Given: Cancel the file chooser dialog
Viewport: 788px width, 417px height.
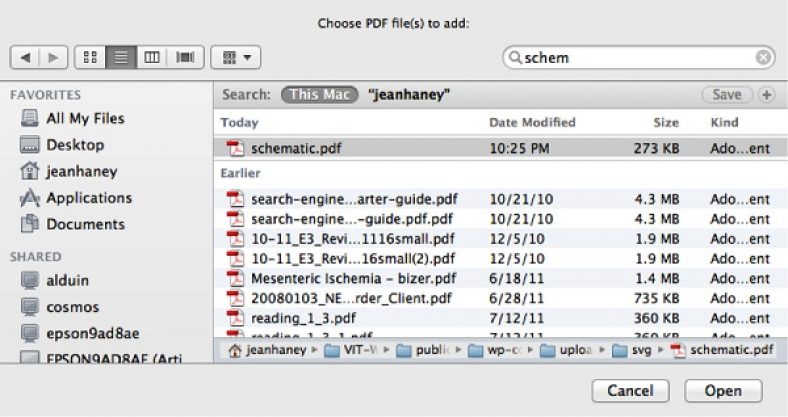Looking at the screenshot, I should pos(630,391).
